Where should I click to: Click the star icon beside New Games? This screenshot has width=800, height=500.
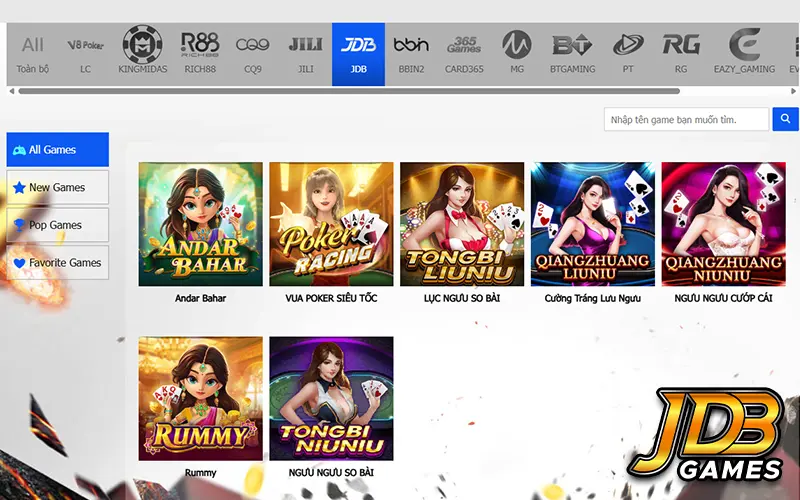pos(19,188)
